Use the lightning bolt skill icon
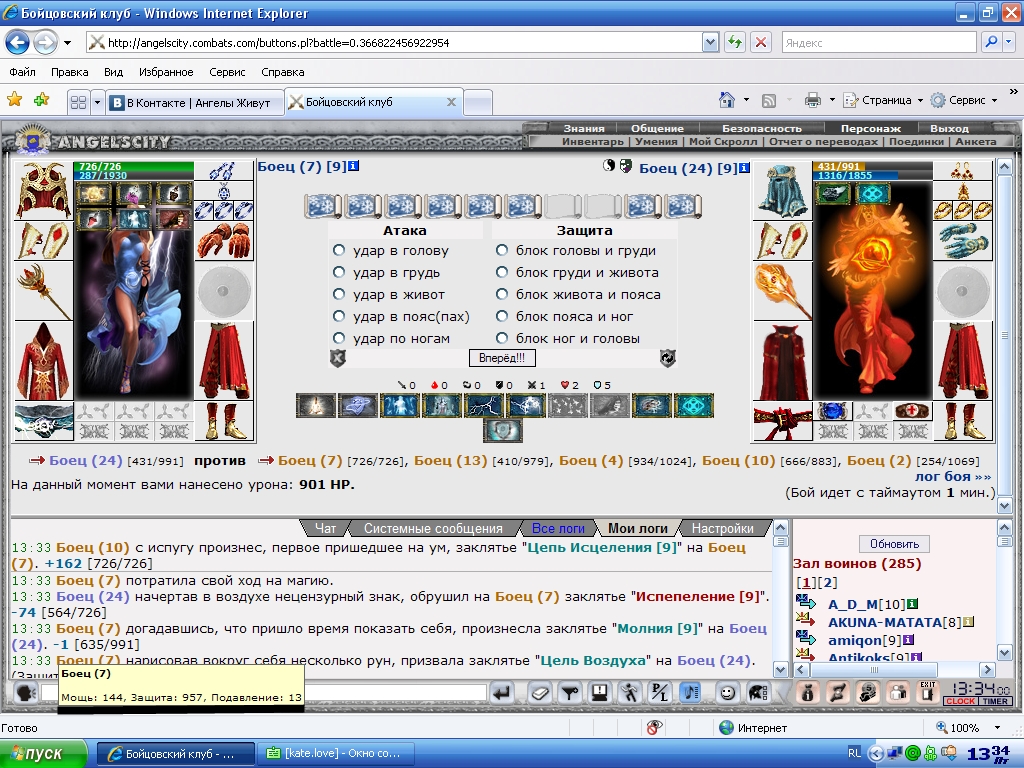 tap(483, 406)
